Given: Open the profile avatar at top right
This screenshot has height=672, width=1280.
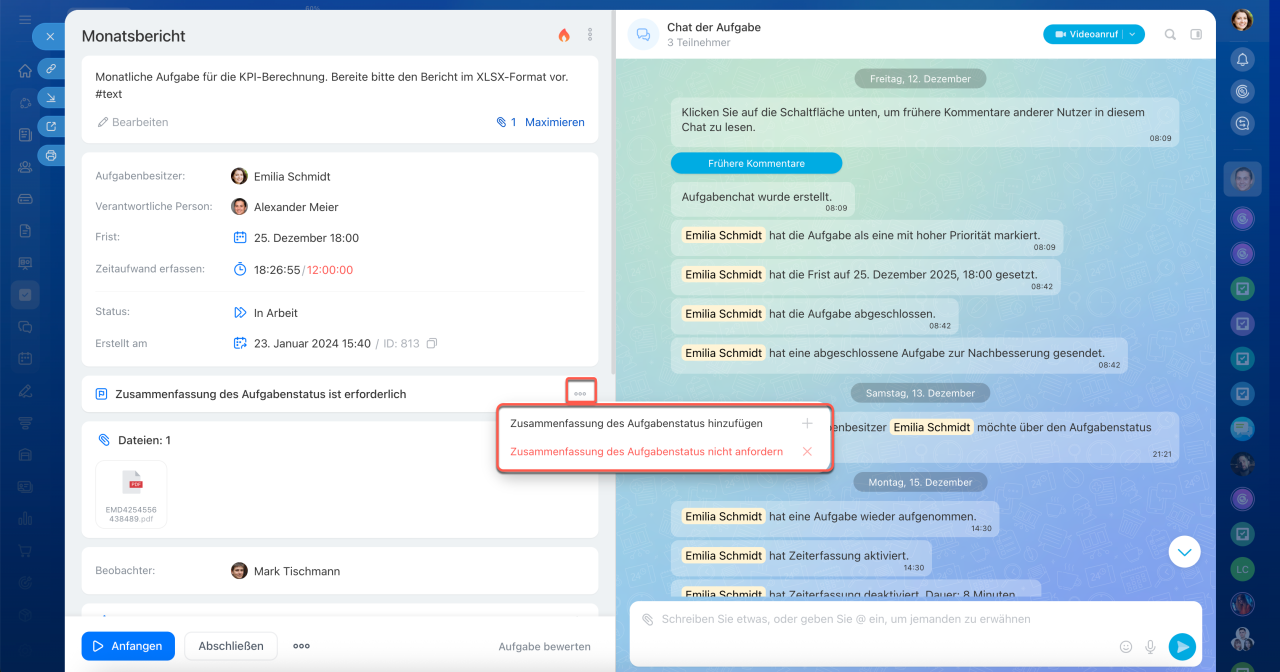Looking at the screenshot, I should pos(1242,20).
